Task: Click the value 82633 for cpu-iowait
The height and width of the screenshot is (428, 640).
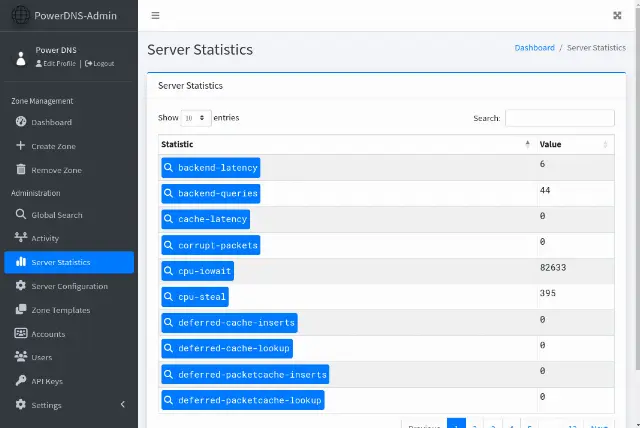Action: click(553, 268)
